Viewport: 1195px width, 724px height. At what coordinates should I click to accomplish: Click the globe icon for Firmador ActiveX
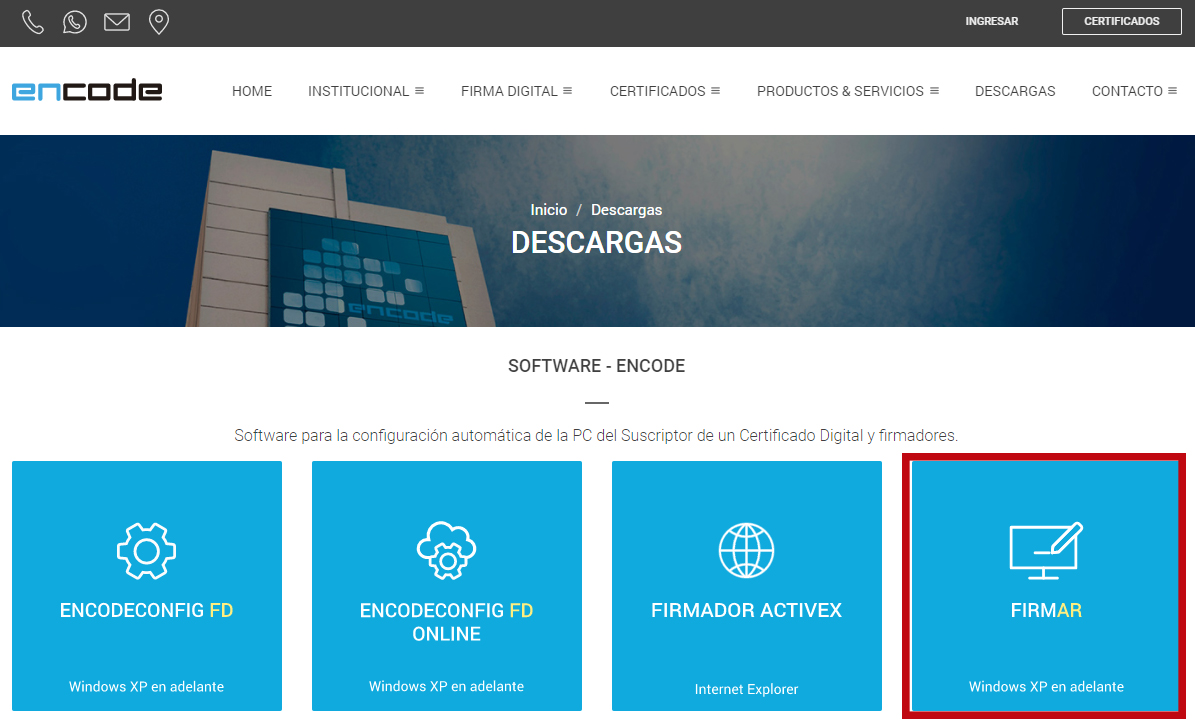[746, 550]
